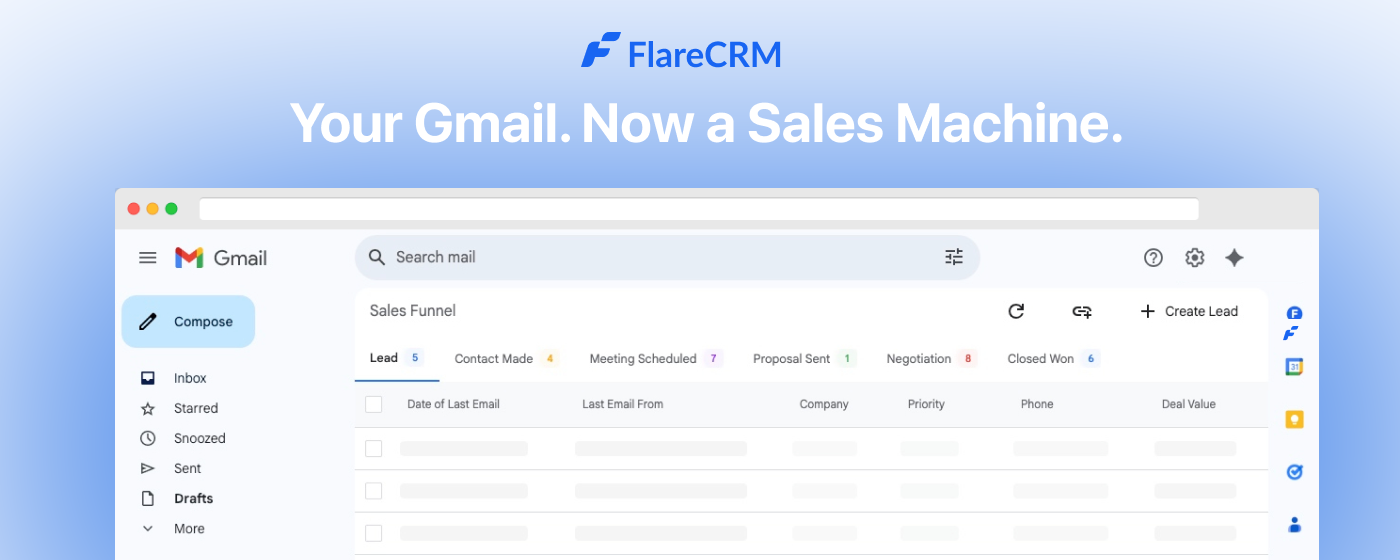Click the browser address bar
Viewport: 1400px width, 560px height.
pyautogui.click(x=699, y=209)
